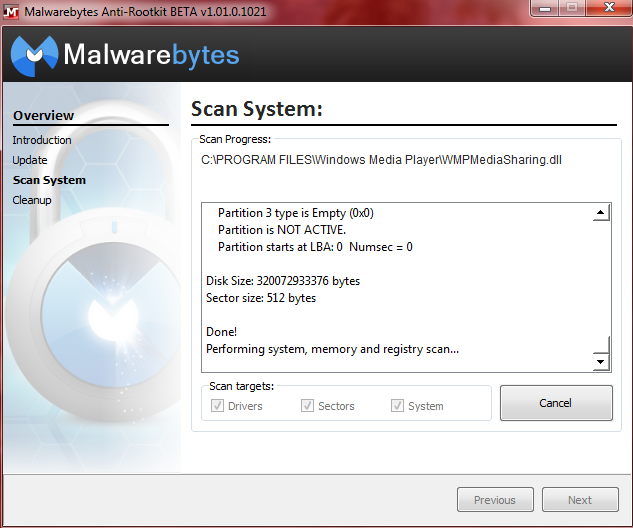633x528 pixels.
Task: Toggle the System scan target checkbox
Action: pos(397,406)
